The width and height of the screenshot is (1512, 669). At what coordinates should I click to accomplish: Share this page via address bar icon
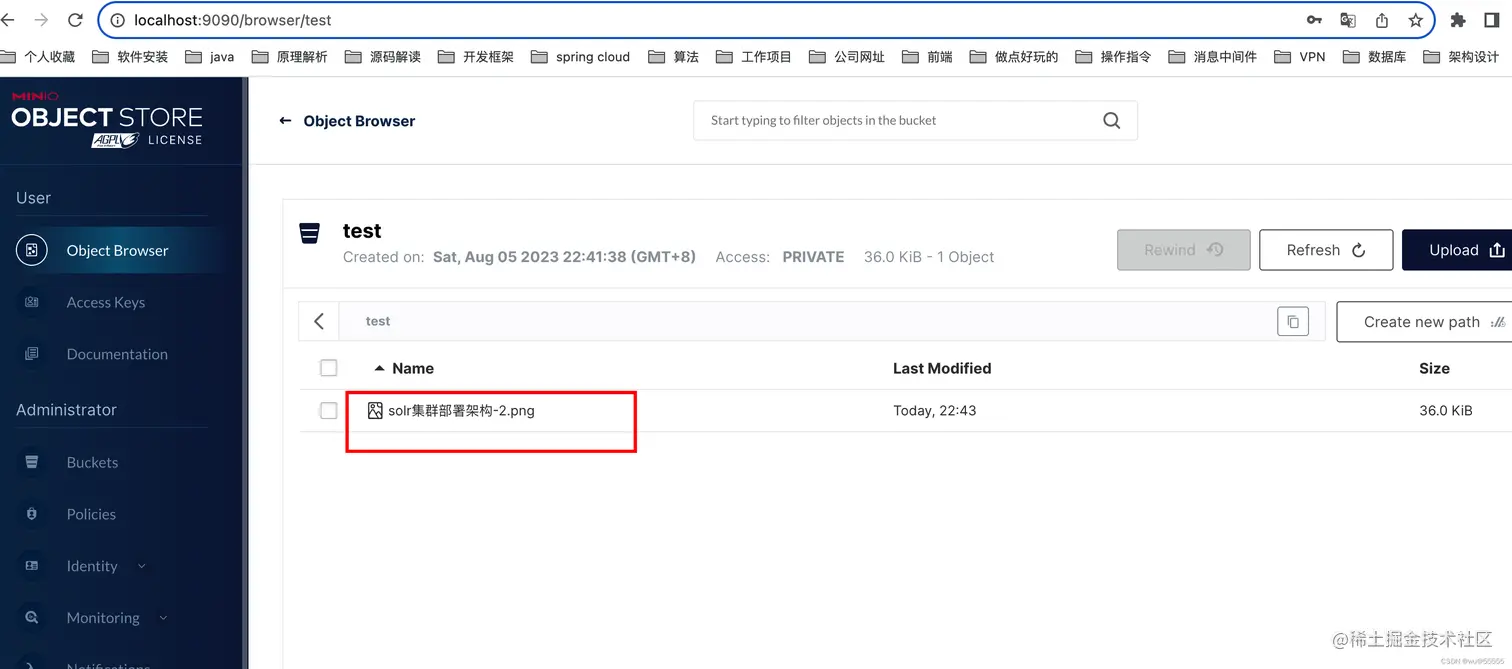(x=1382, y=20)
